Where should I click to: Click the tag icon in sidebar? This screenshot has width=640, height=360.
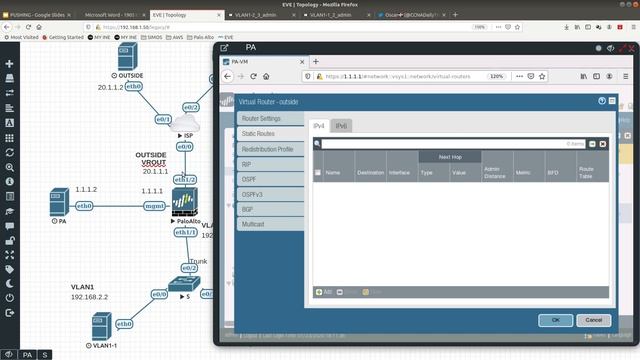coord(9,269)
